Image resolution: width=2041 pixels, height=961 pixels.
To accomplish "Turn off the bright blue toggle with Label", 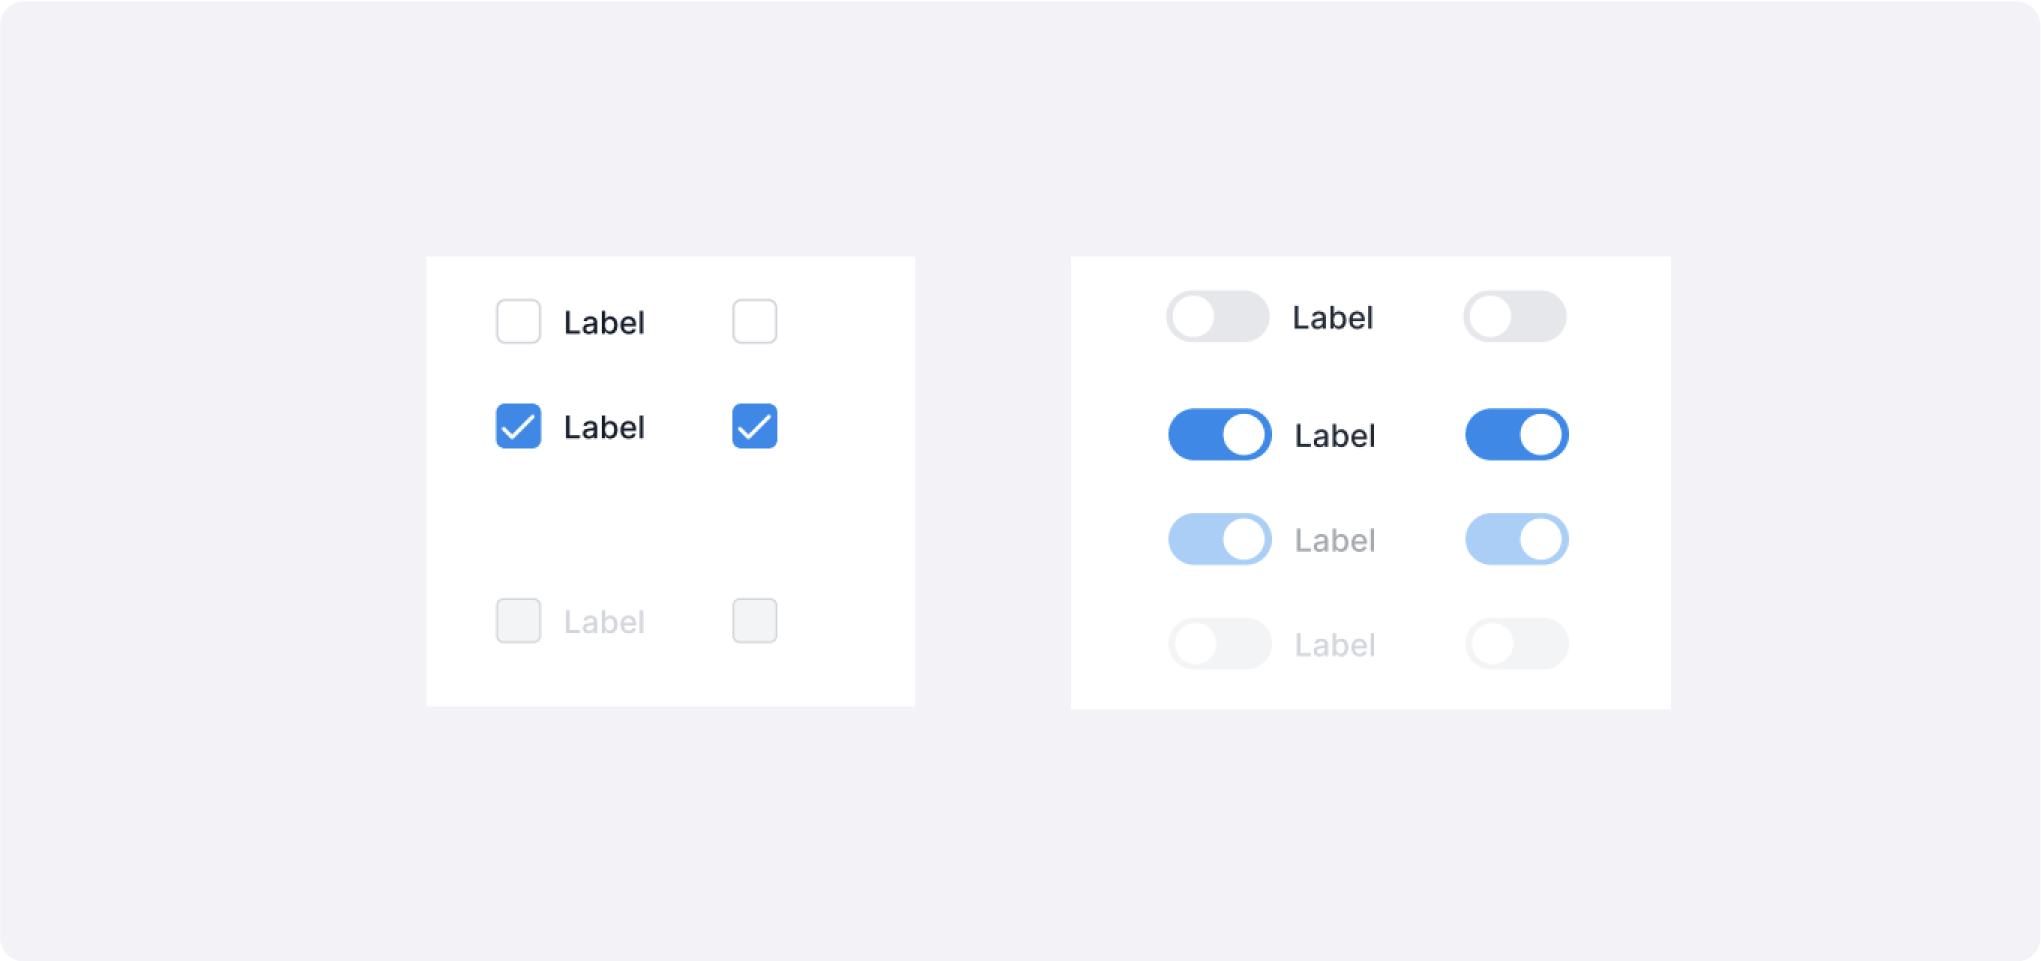I will 1219,435.
